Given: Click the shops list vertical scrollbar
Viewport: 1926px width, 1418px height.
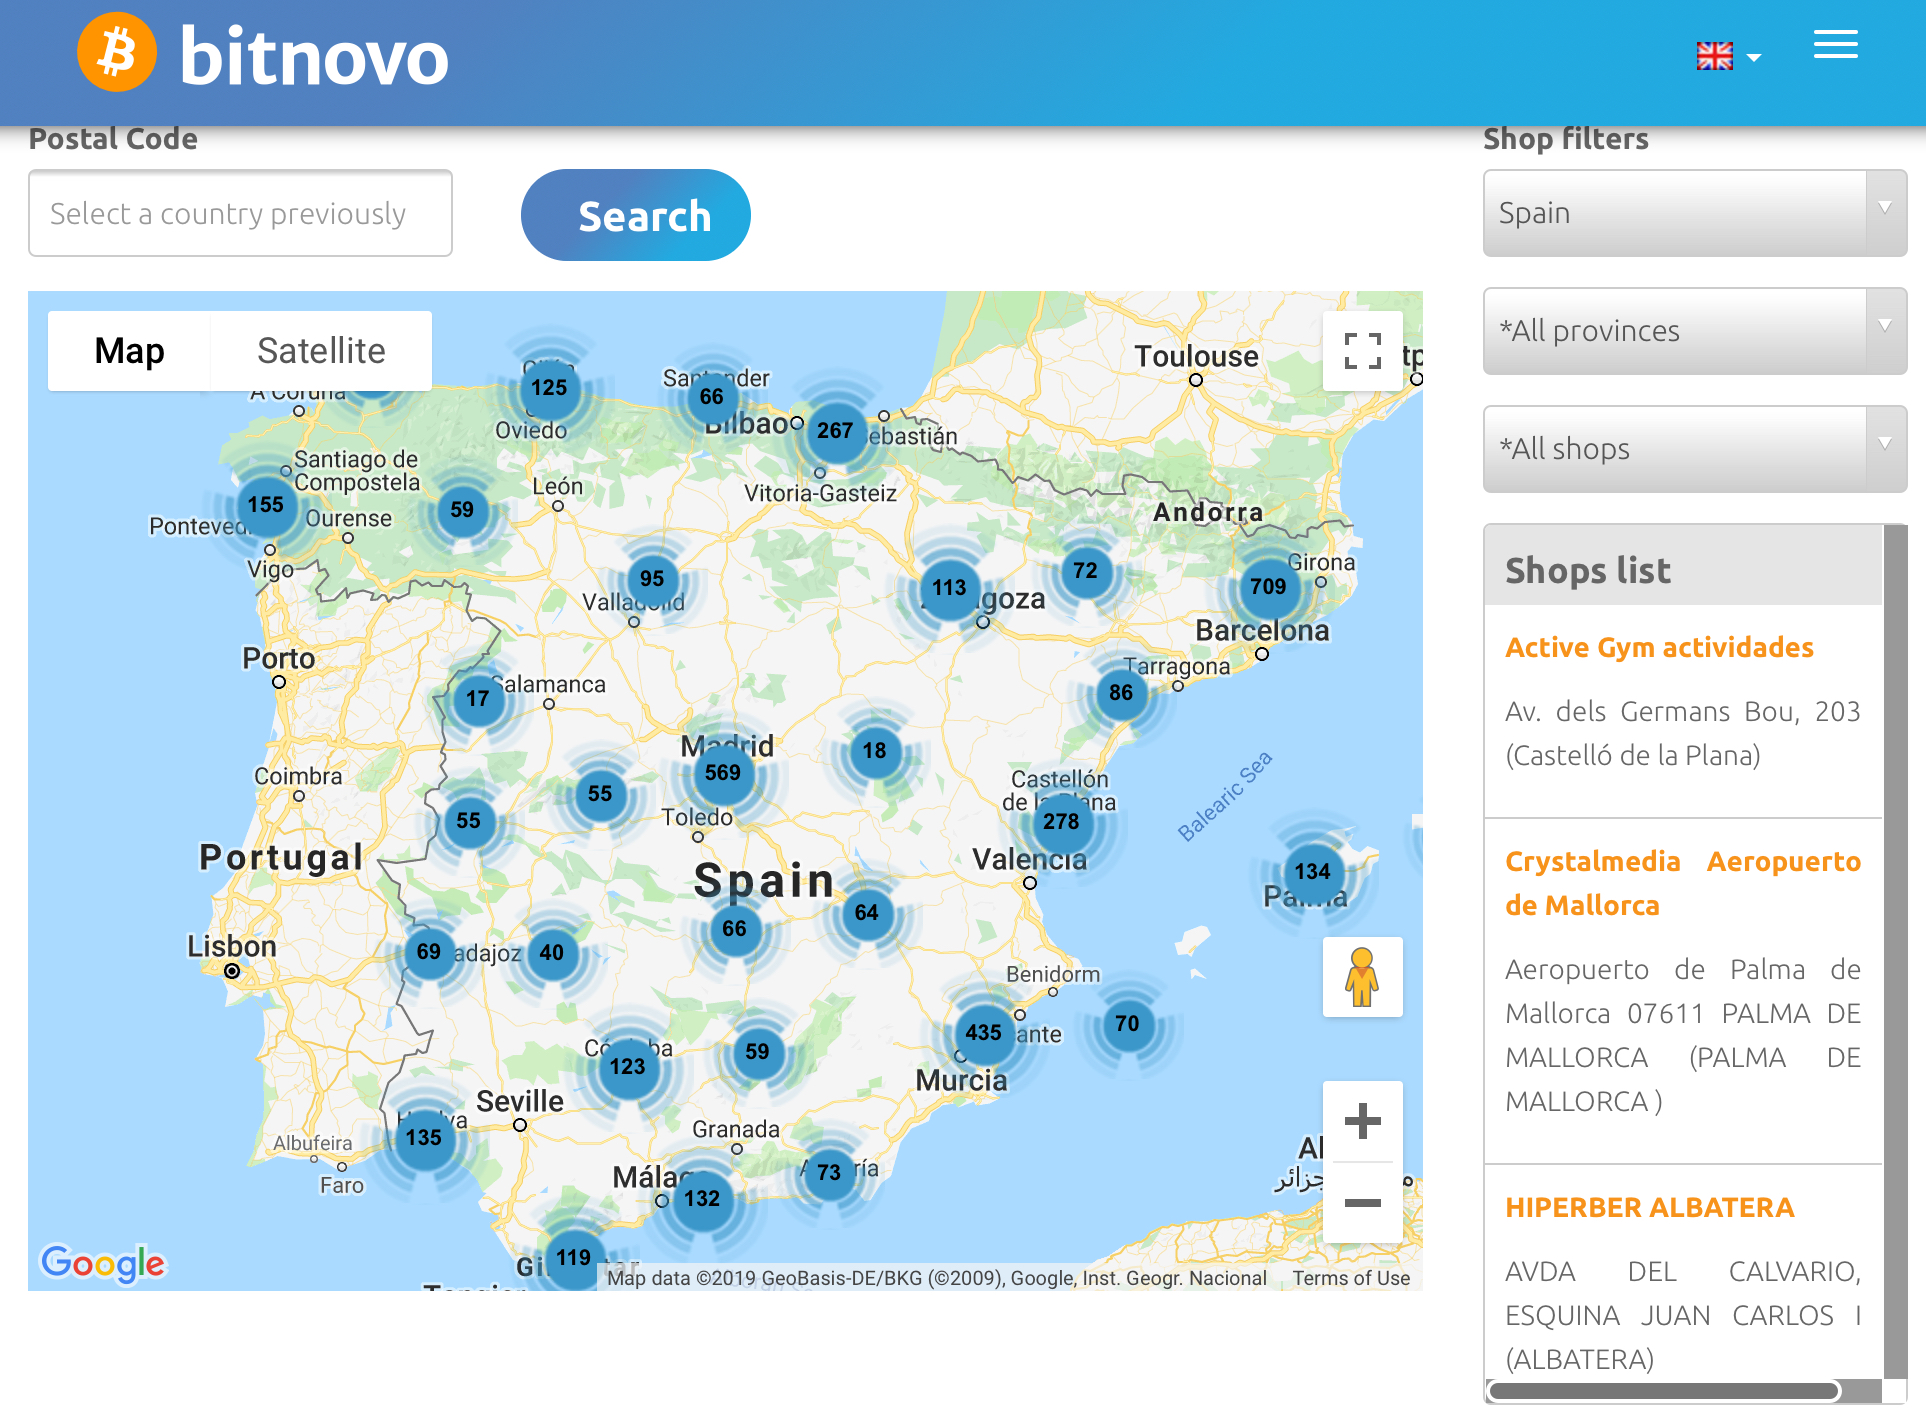Looking at the screenshot, I should click(1895, 952).
